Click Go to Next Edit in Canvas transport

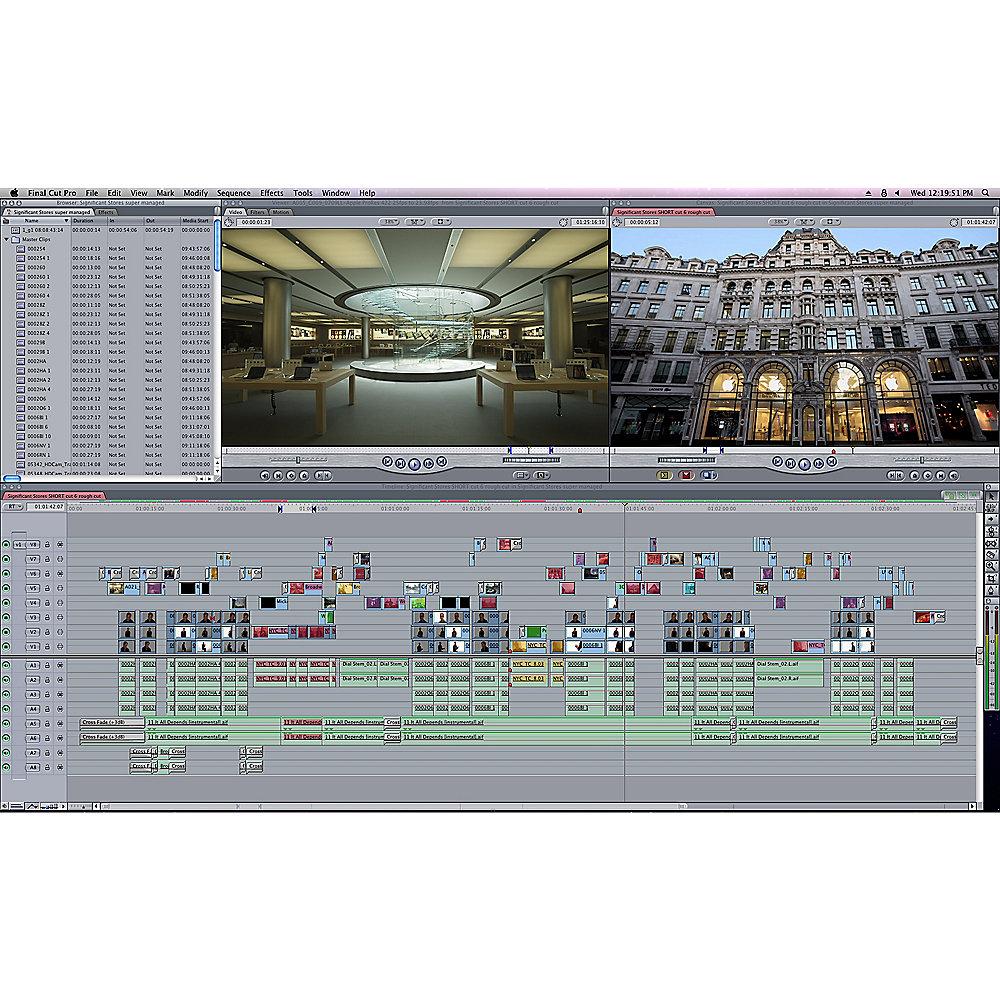831,462
